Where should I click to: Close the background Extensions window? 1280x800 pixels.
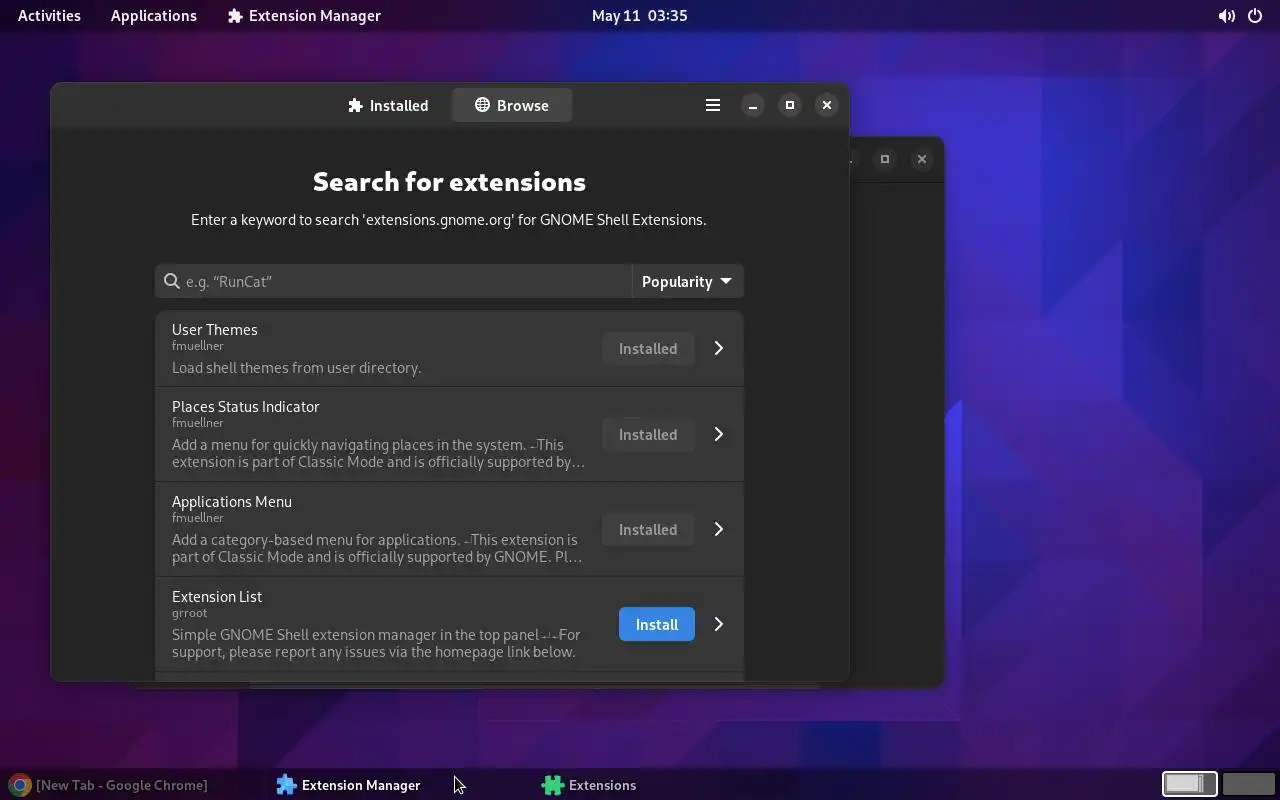coord(922,159)
